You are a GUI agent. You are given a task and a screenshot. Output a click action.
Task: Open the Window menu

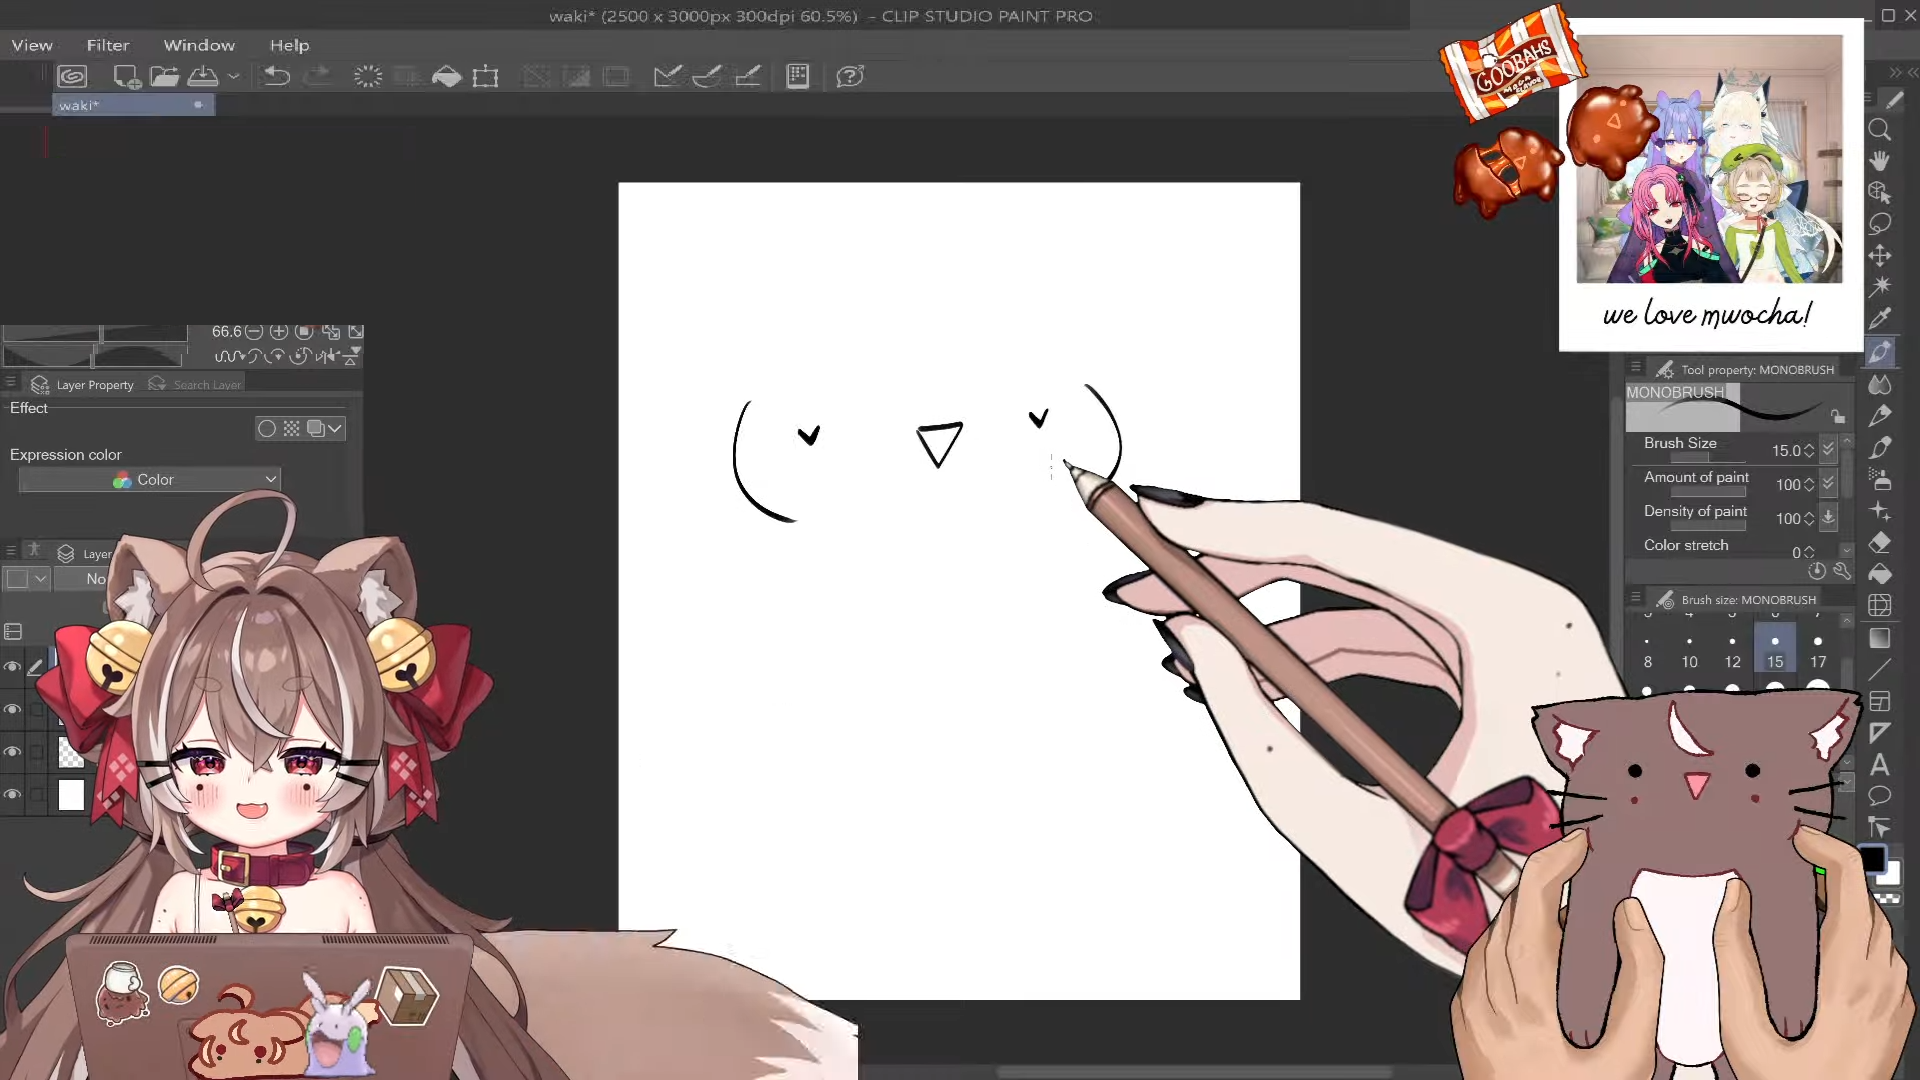[199, 45]
